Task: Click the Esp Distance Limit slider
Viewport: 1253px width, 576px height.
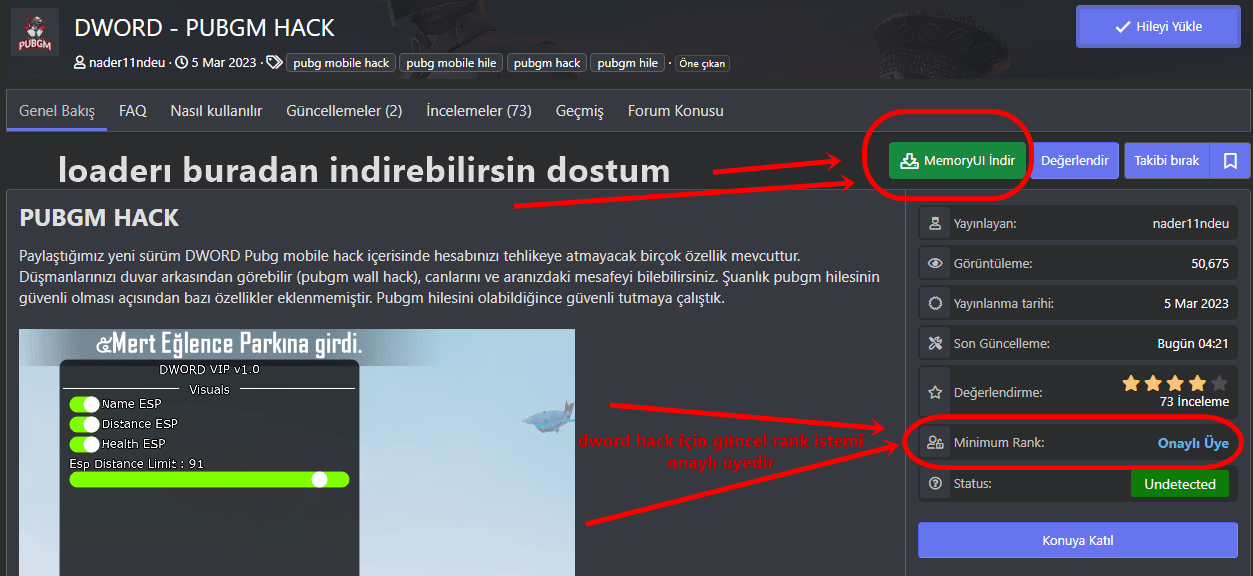Action: [209, 480]
